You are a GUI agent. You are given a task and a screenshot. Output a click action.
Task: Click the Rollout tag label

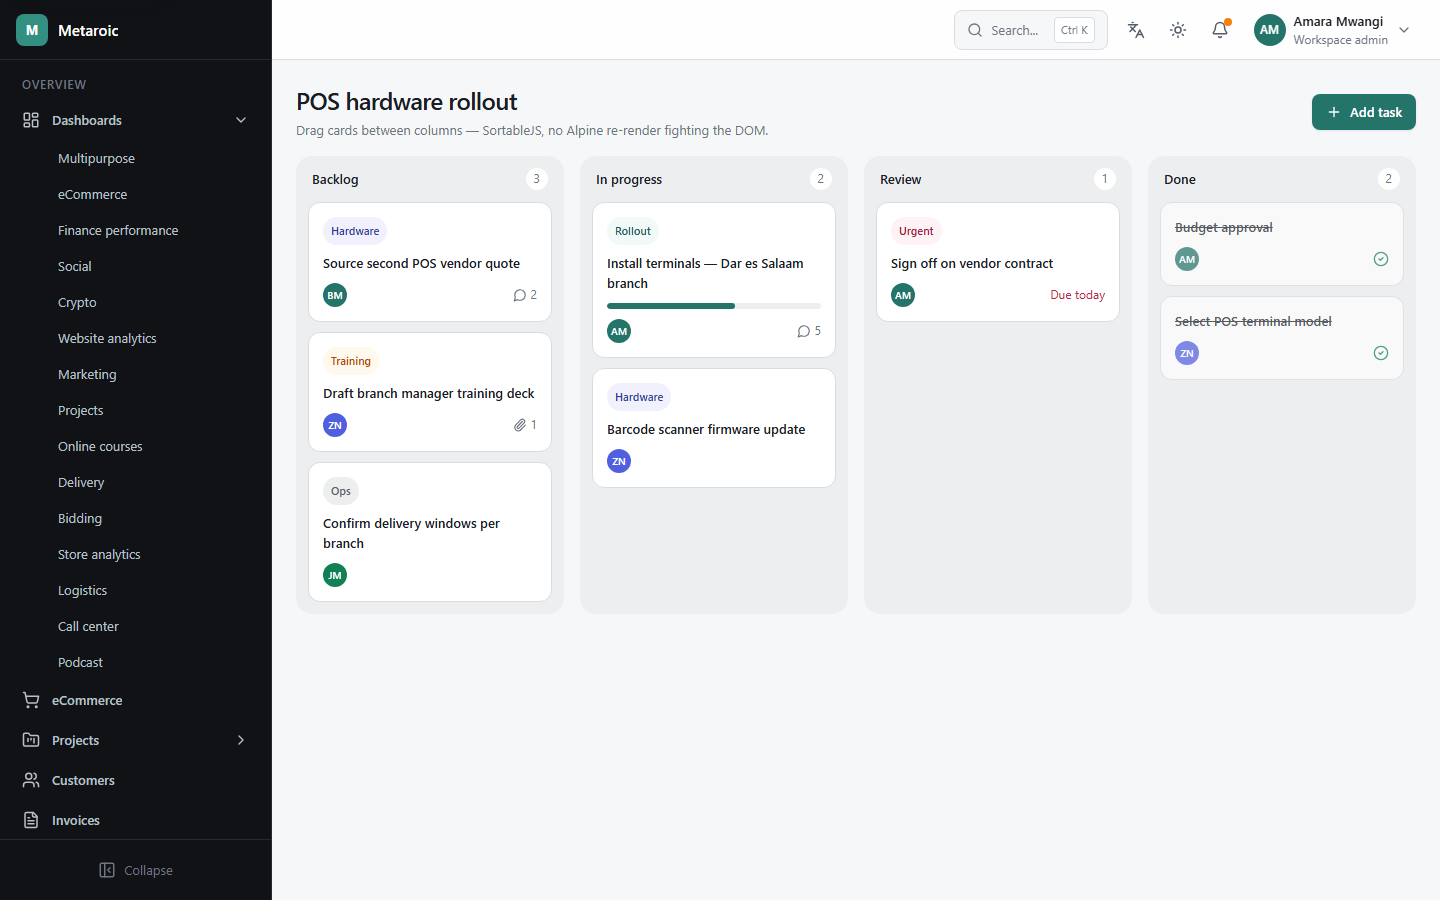[633, 231]
